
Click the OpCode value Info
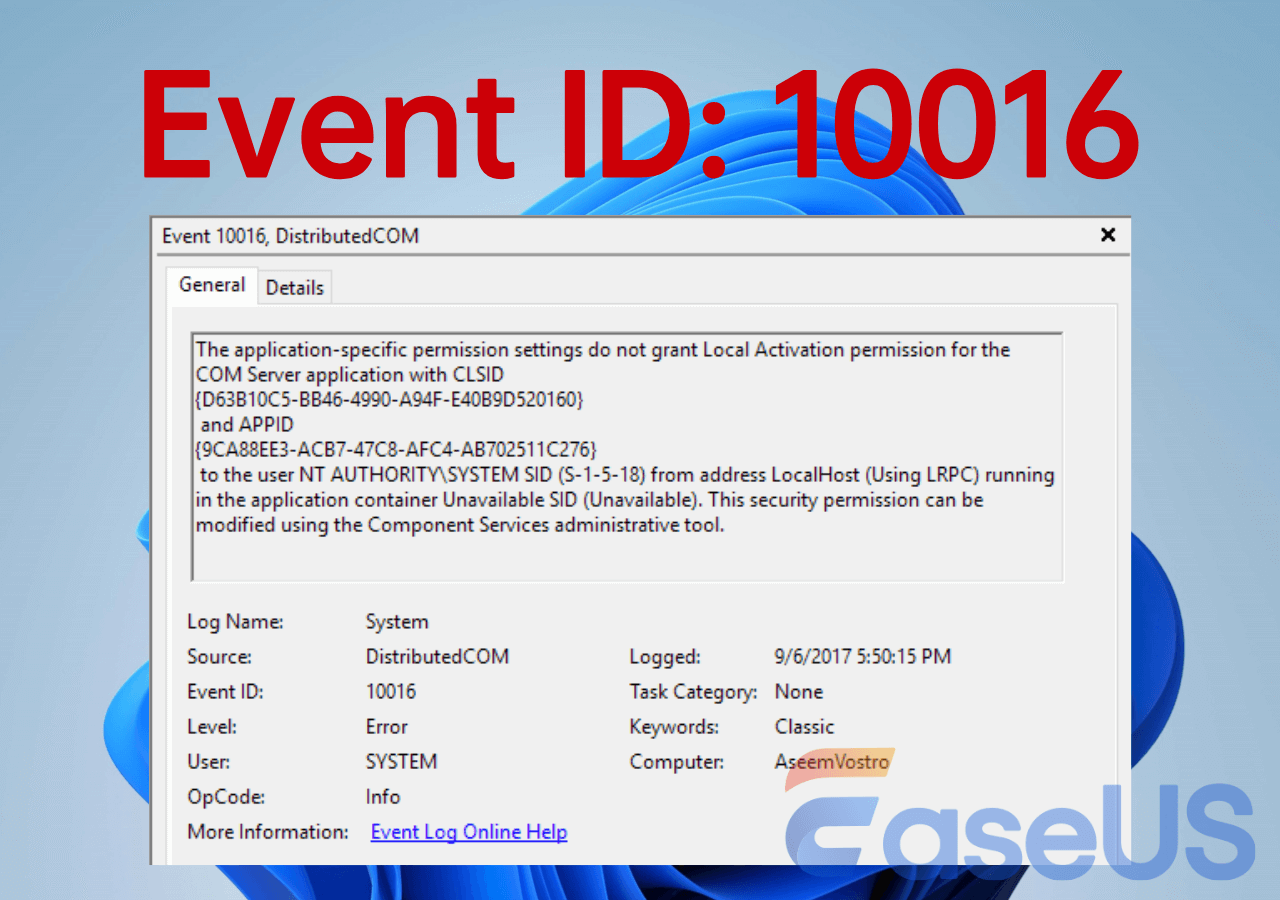tap(381, 796)
